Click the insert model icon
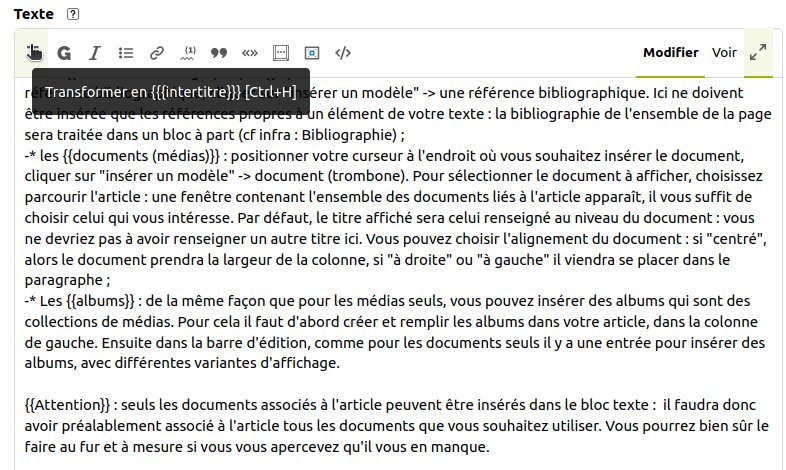This screenshot has height=470, width=786. click(x=312, y=53)
